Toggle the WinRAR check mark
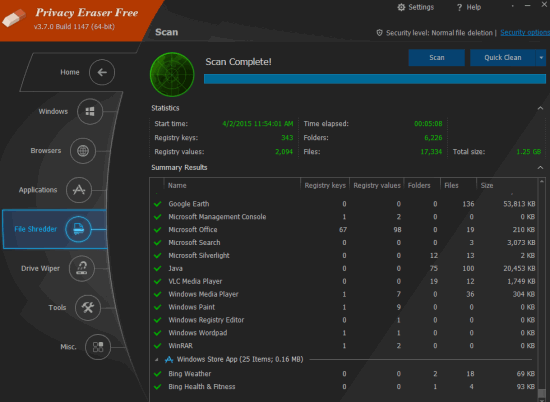The height and width of the screenshot is (402, 550). pos(157,346)
